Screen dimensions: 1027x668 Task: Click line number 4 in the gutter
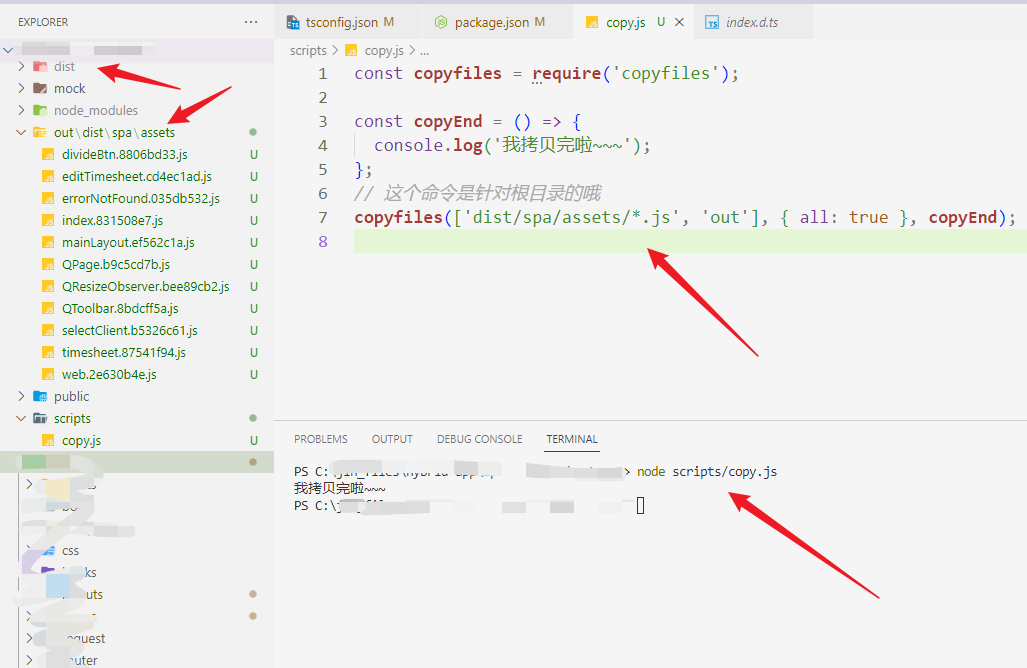coord(322,145)
